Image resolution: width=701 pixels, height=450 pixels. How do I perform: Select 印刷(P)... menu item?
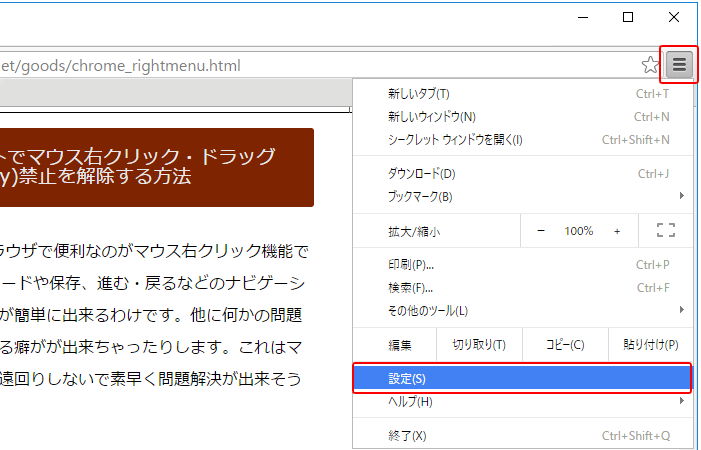pos(523,265)
